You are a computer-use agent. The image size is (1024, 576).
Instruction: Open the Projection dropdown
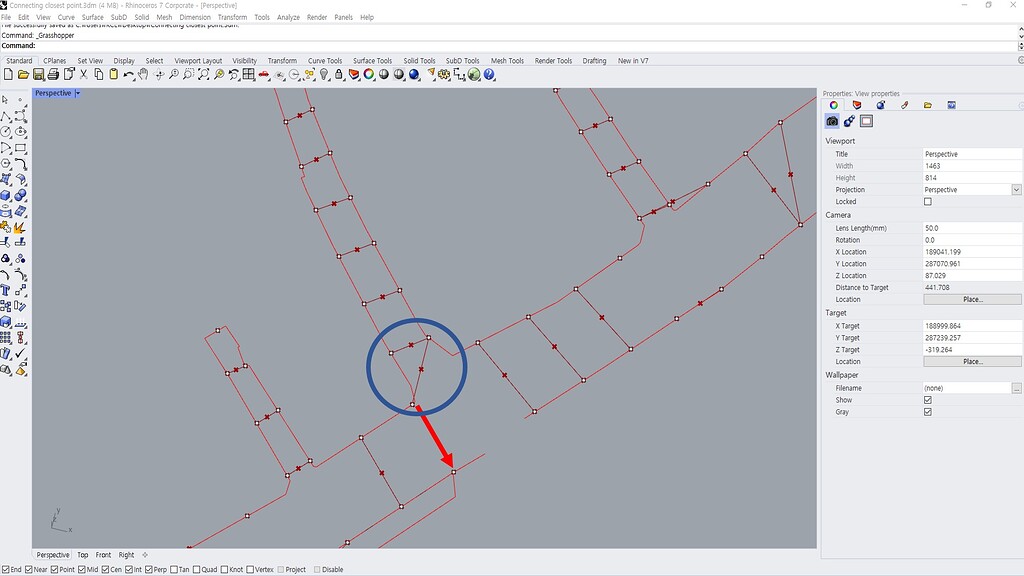1016,189
